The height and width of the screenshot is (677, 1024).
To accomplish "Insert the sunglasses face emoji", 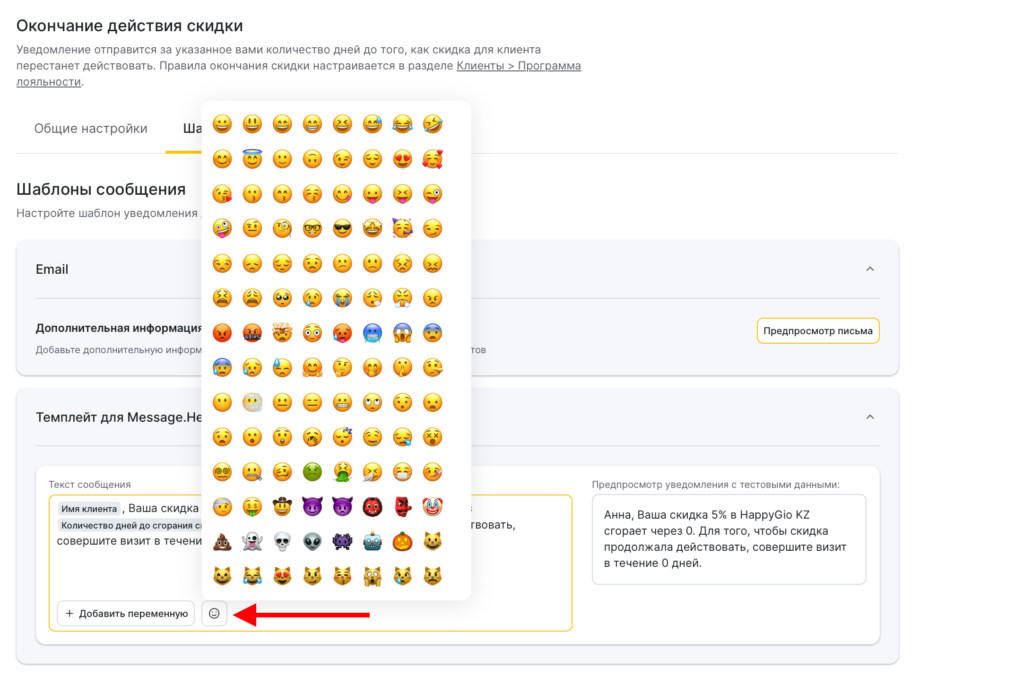I will (x=342, y=228).
